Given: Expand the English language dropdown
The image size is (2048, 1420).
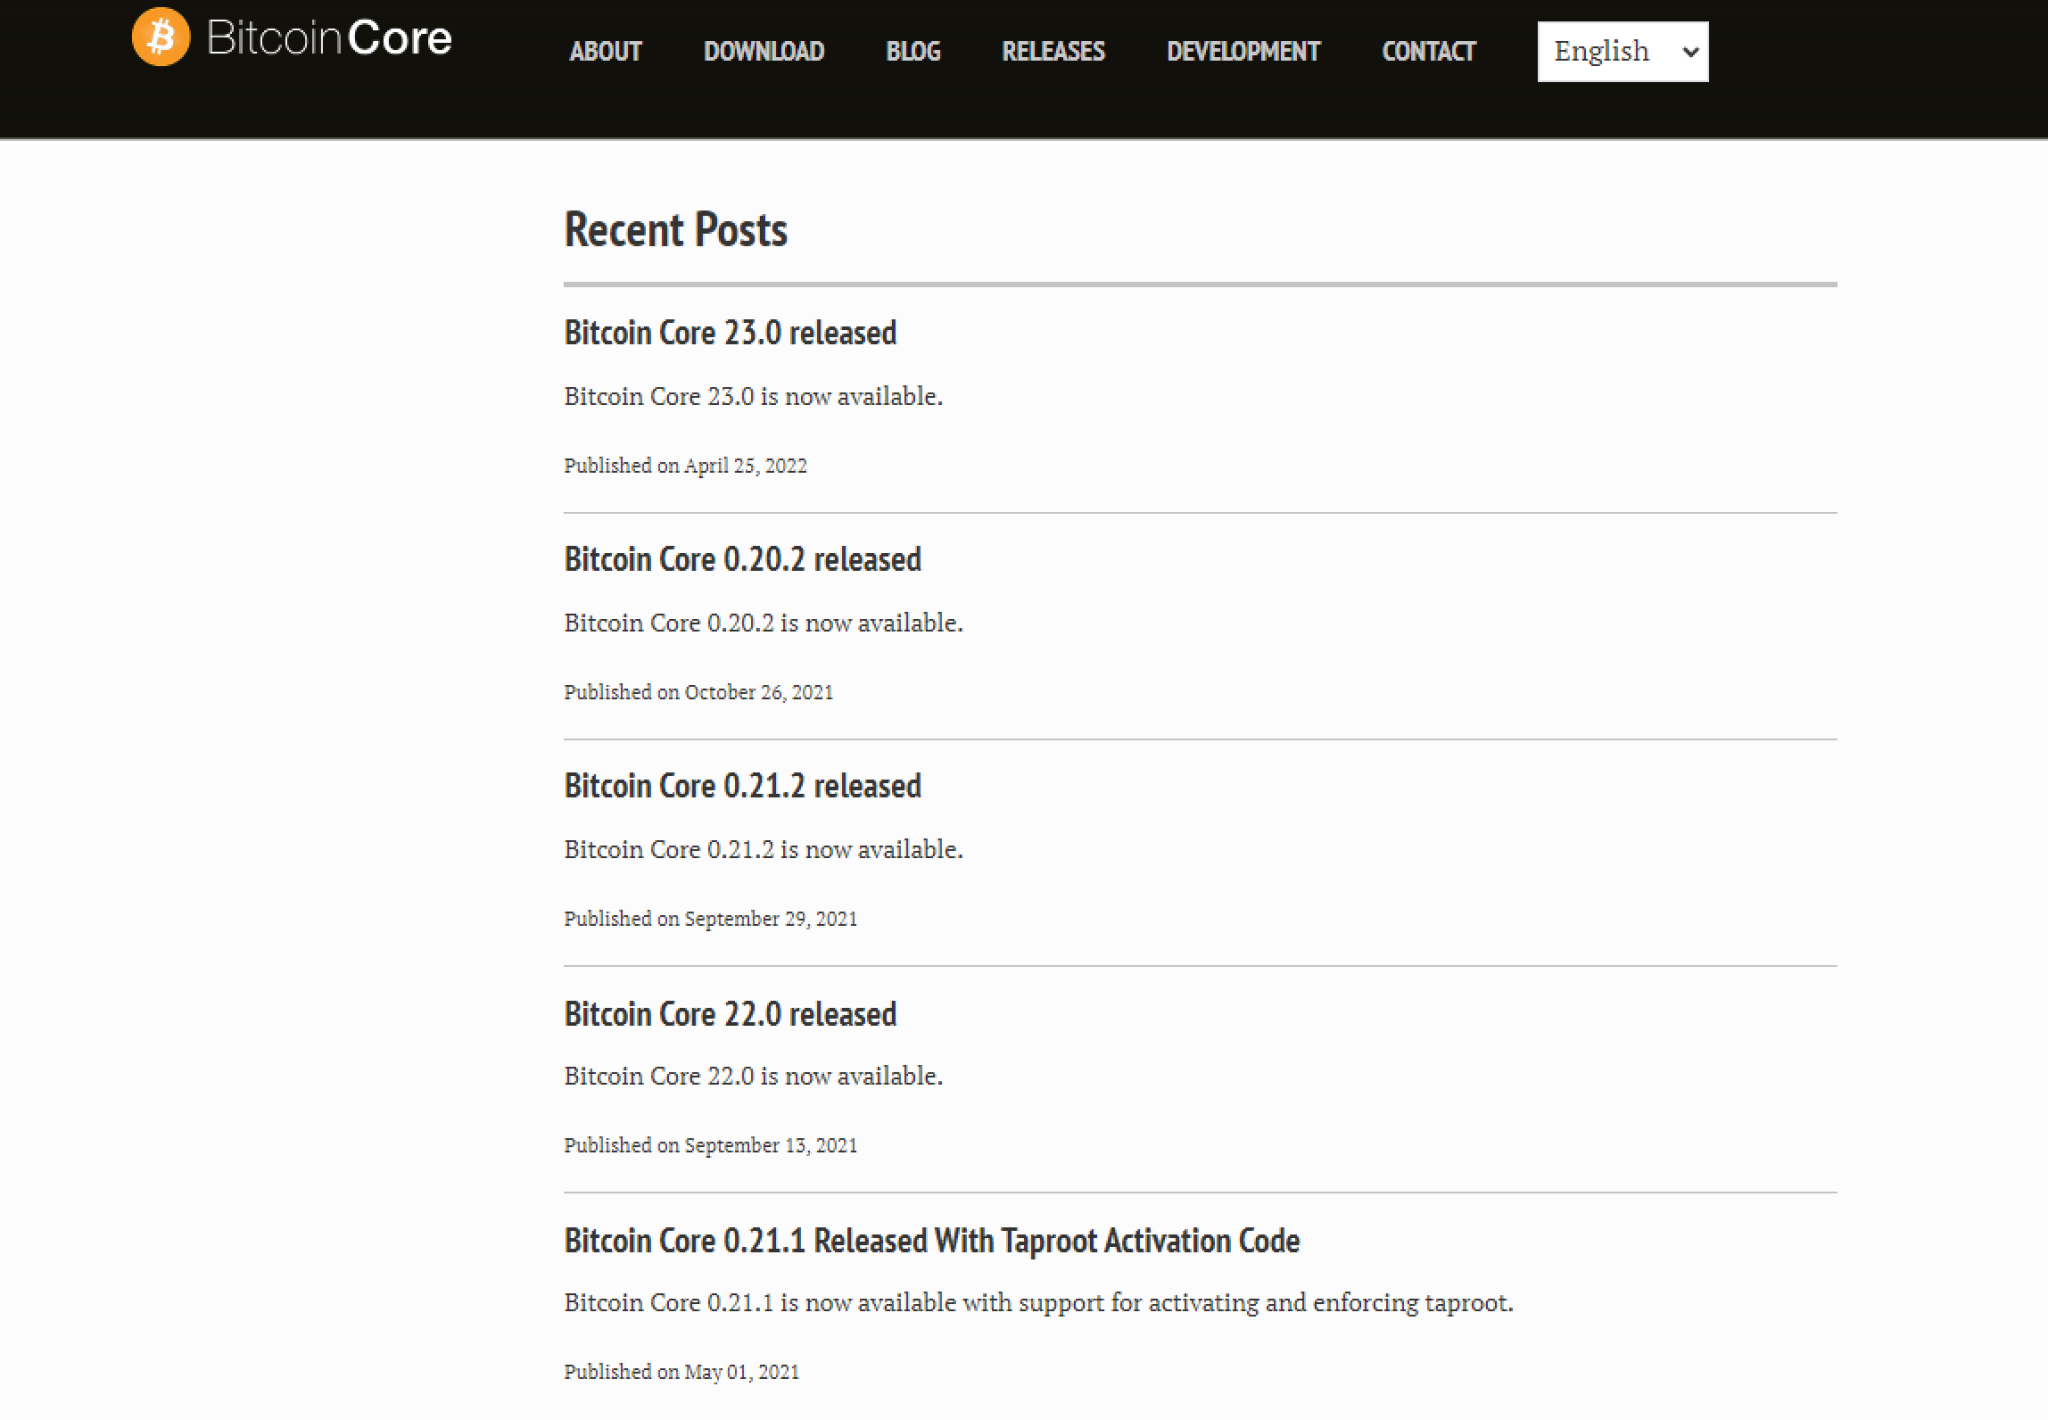Looking at the screenshot, I should click(1622, 51).
